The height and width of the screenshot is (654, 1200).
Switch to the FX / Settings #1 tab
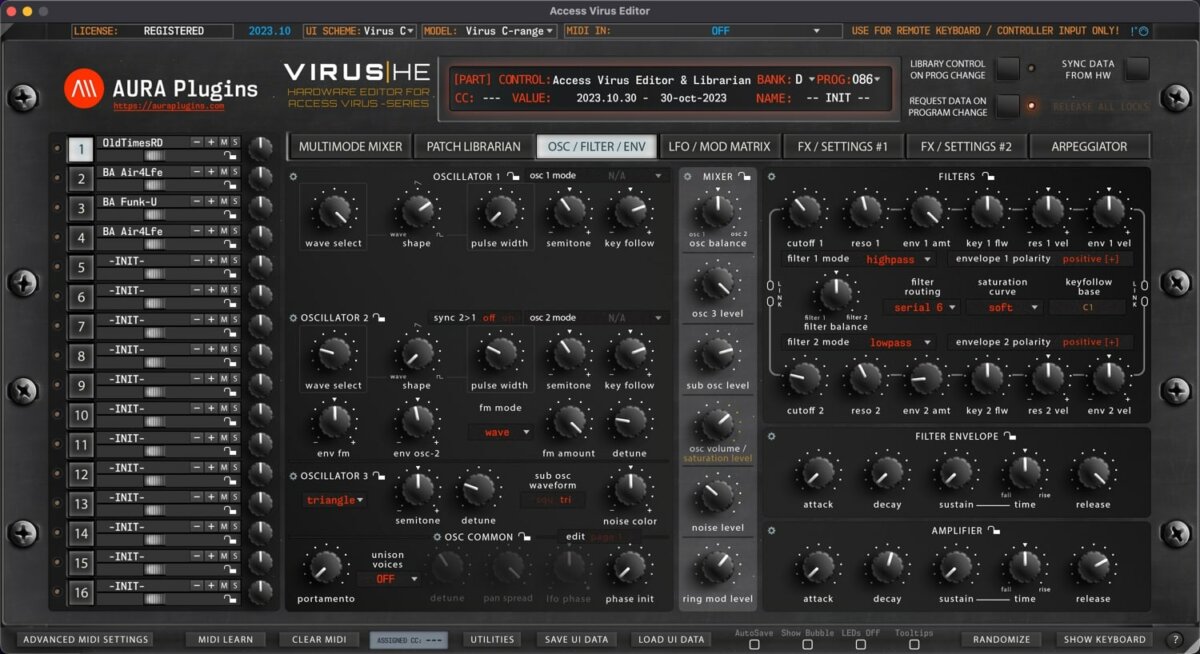(843, 147)
